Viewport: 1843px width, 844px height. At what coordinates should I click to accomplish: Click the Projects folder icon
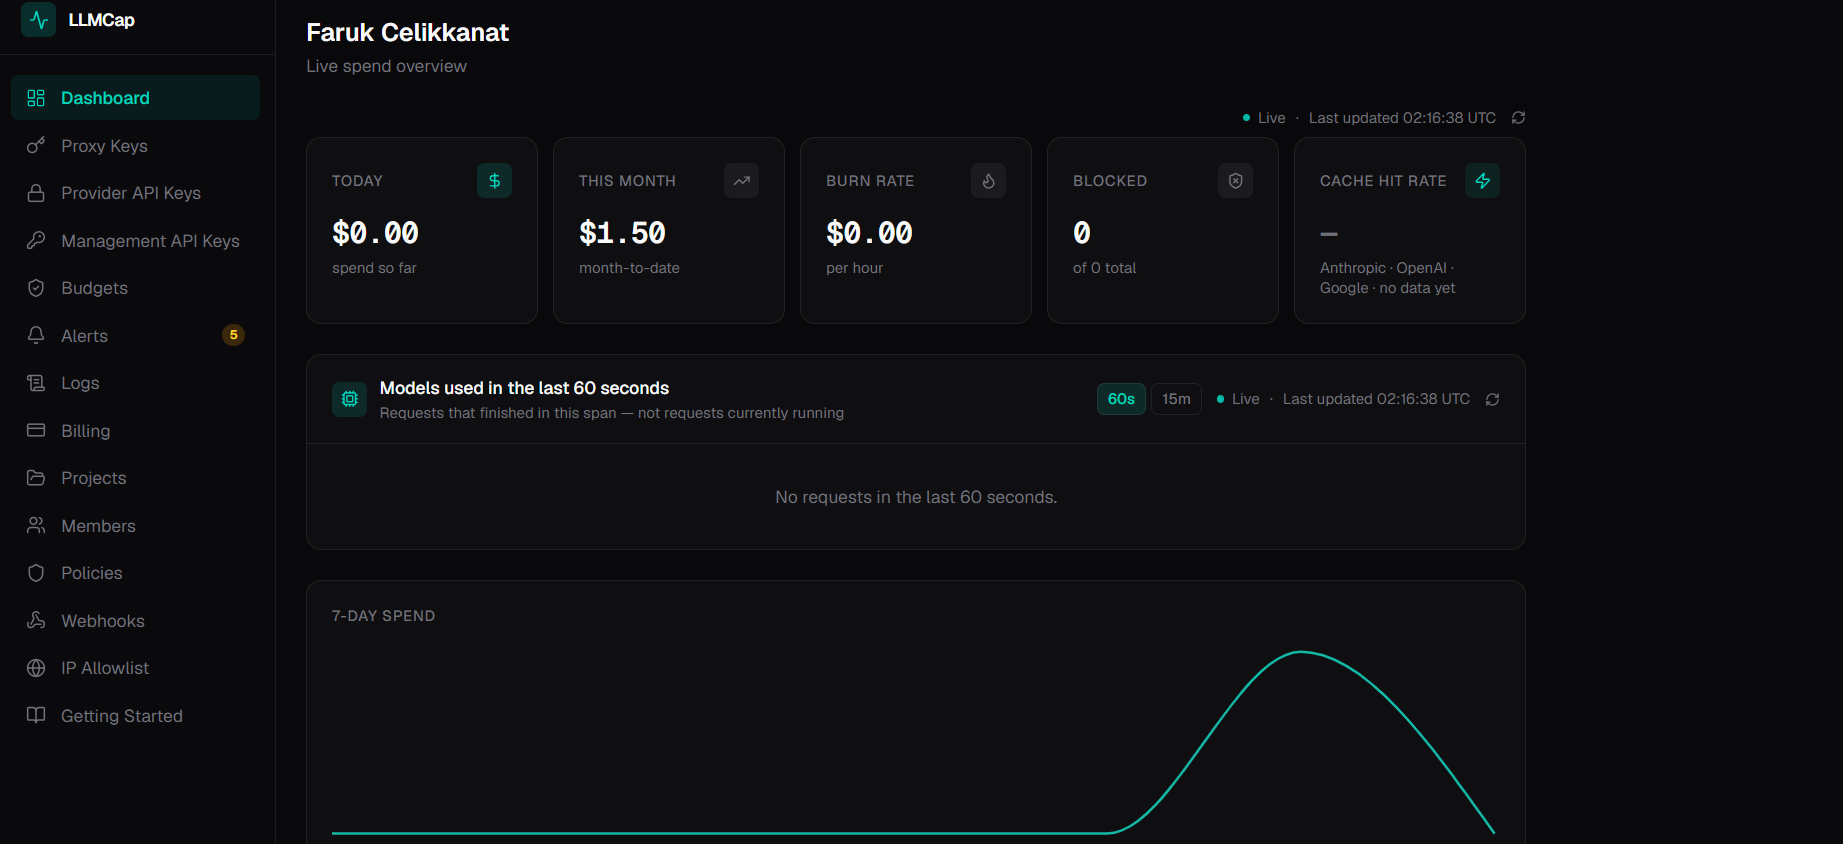[36, 478]
